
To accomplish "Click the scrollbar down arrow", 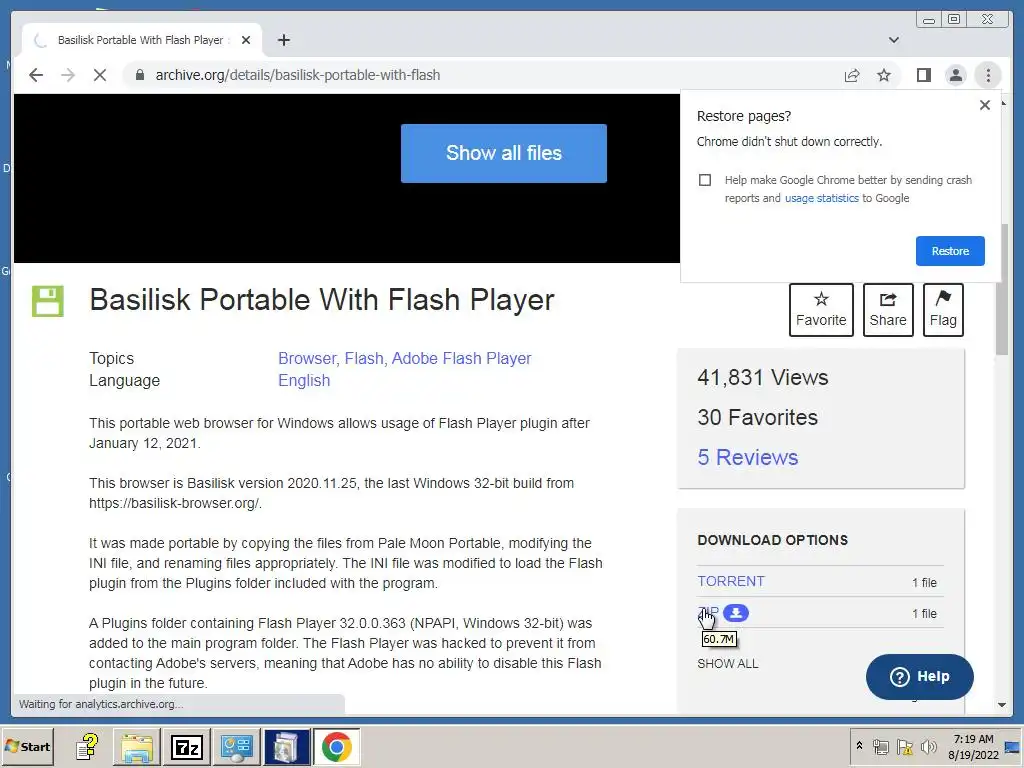I will point(1002,705).
